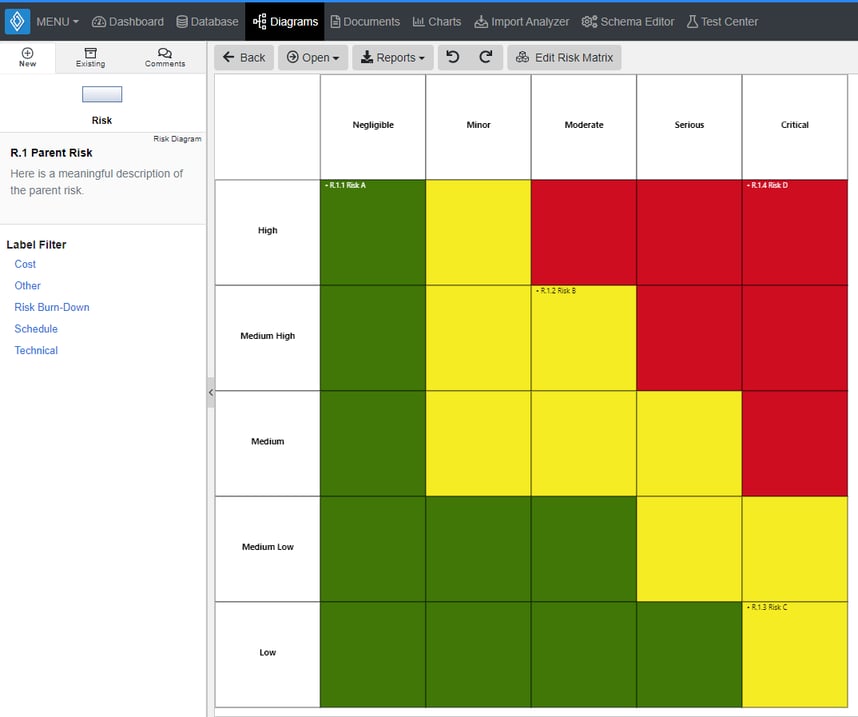Open the Comments panel
The image size is (858, 717).
click(164, 57)
